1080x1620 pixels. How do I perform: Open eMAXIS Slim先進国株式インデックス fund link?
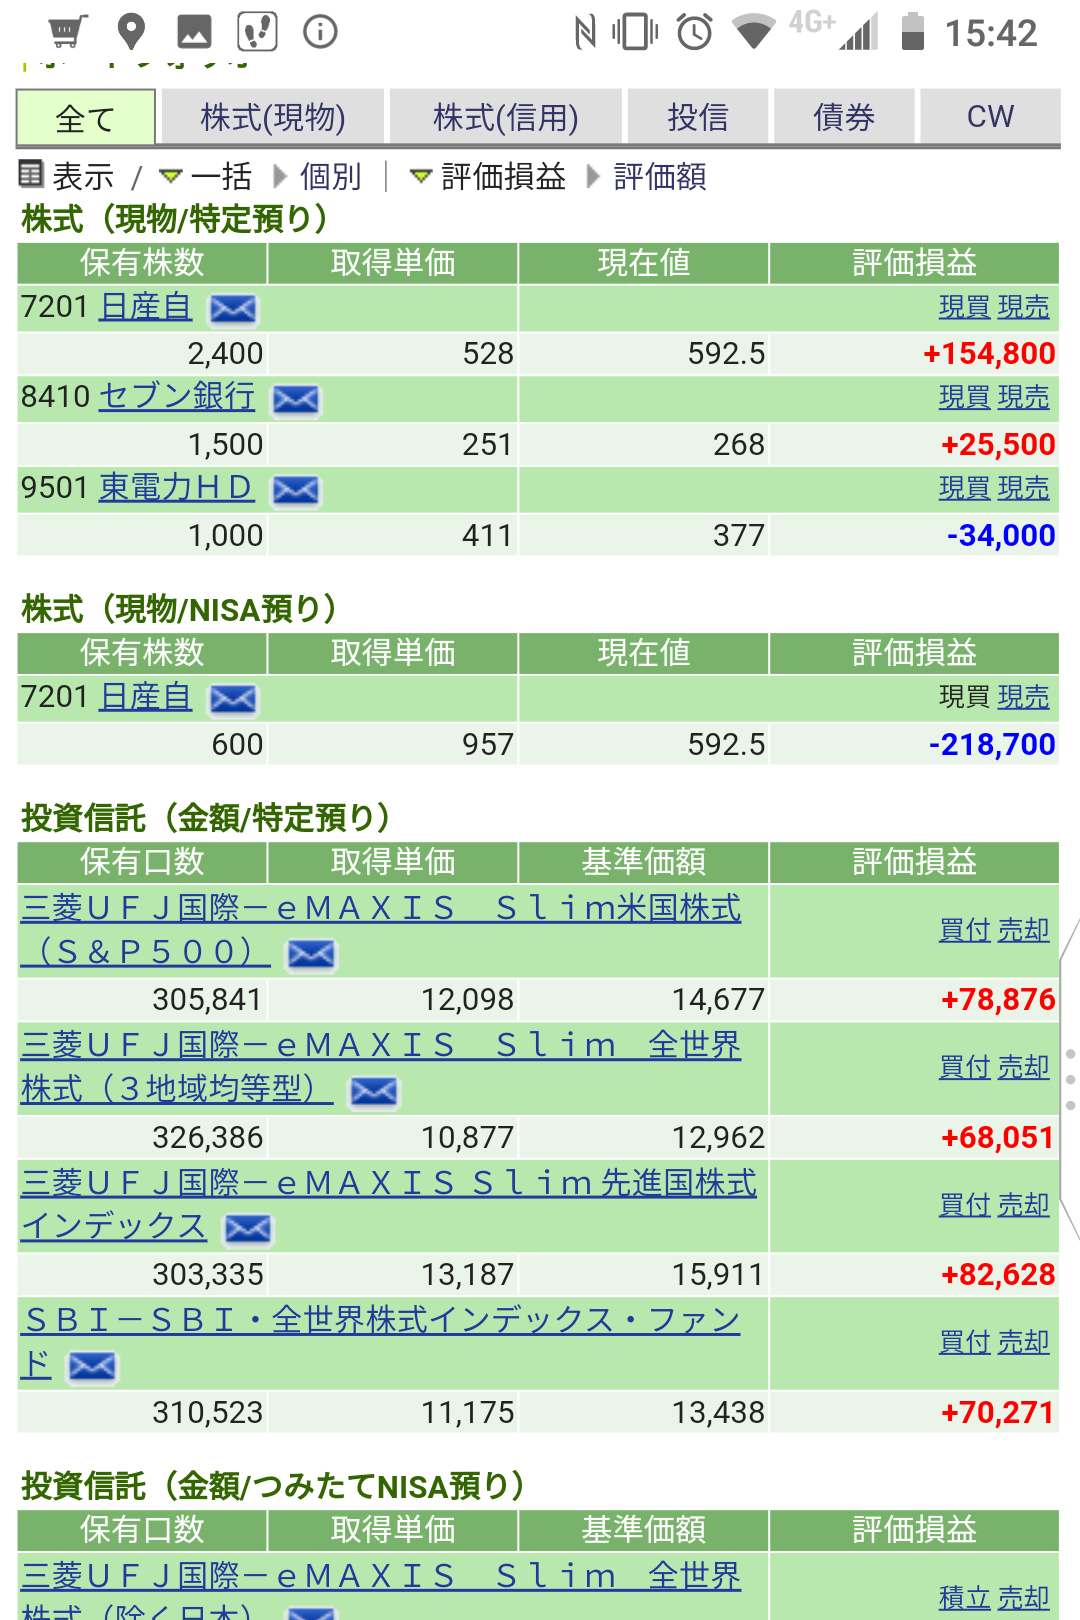[x=389, y=1204]
